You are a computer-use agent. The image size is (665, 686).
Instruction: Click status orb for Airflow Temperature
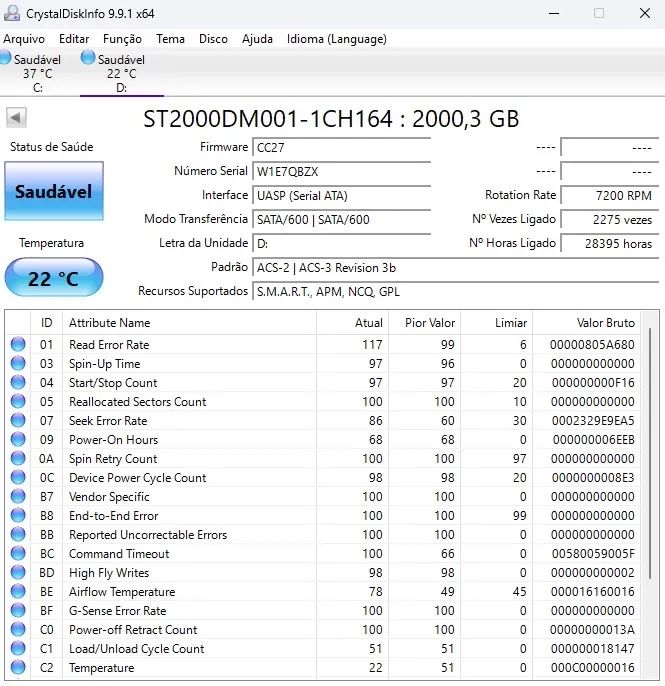(18, 592)
